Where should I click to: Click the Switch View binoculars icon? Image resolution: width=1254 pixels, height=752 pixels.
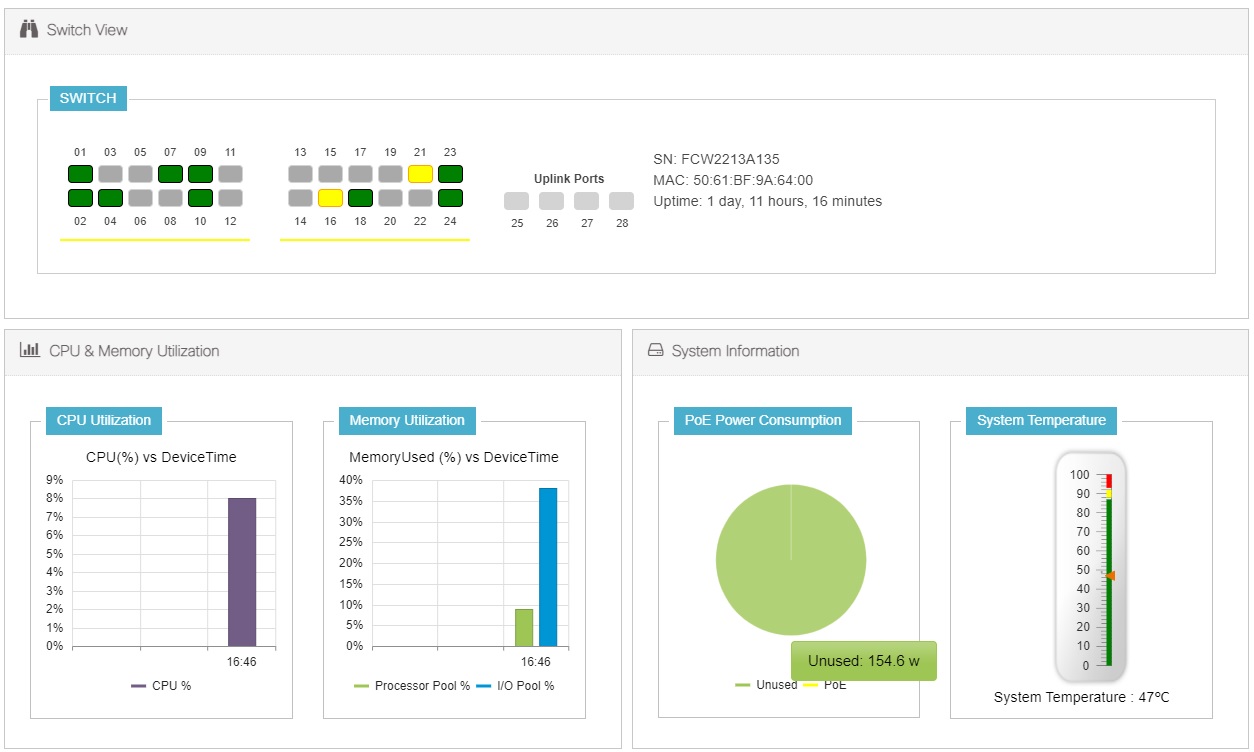click(29, 29)
